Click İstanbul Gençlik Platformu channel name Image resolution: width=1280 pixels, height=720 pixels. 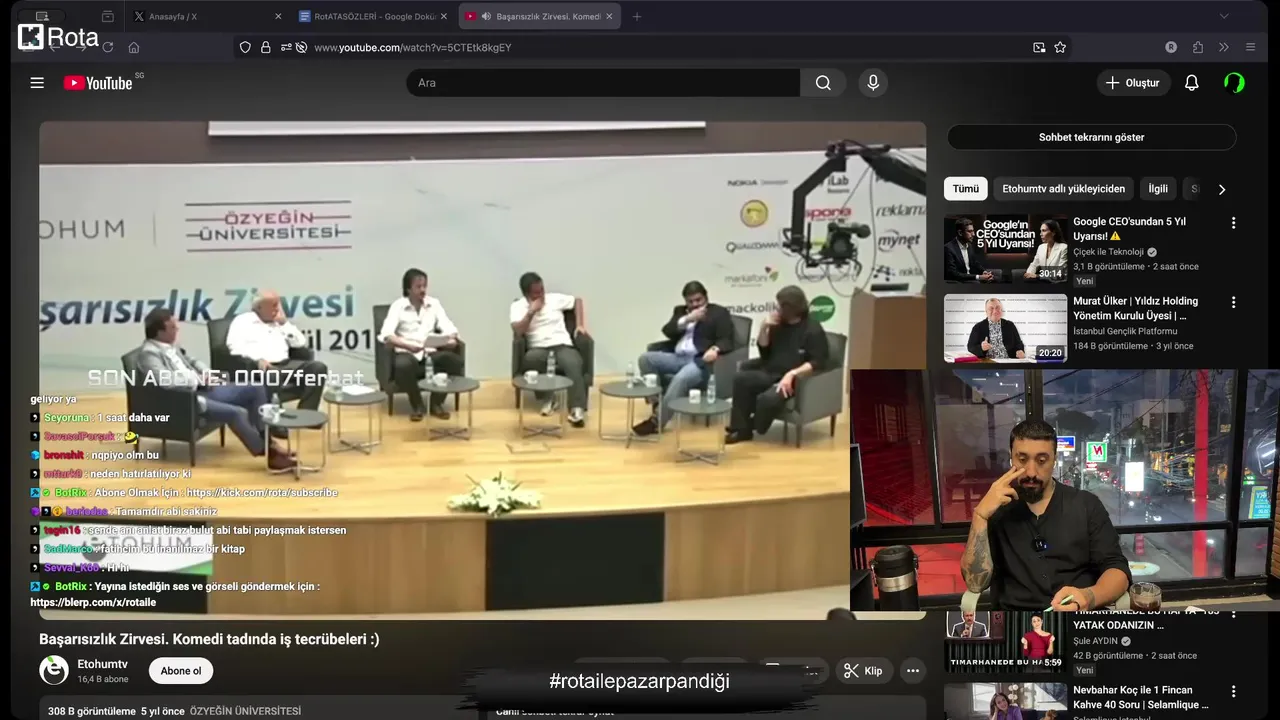pos(1125,331)
